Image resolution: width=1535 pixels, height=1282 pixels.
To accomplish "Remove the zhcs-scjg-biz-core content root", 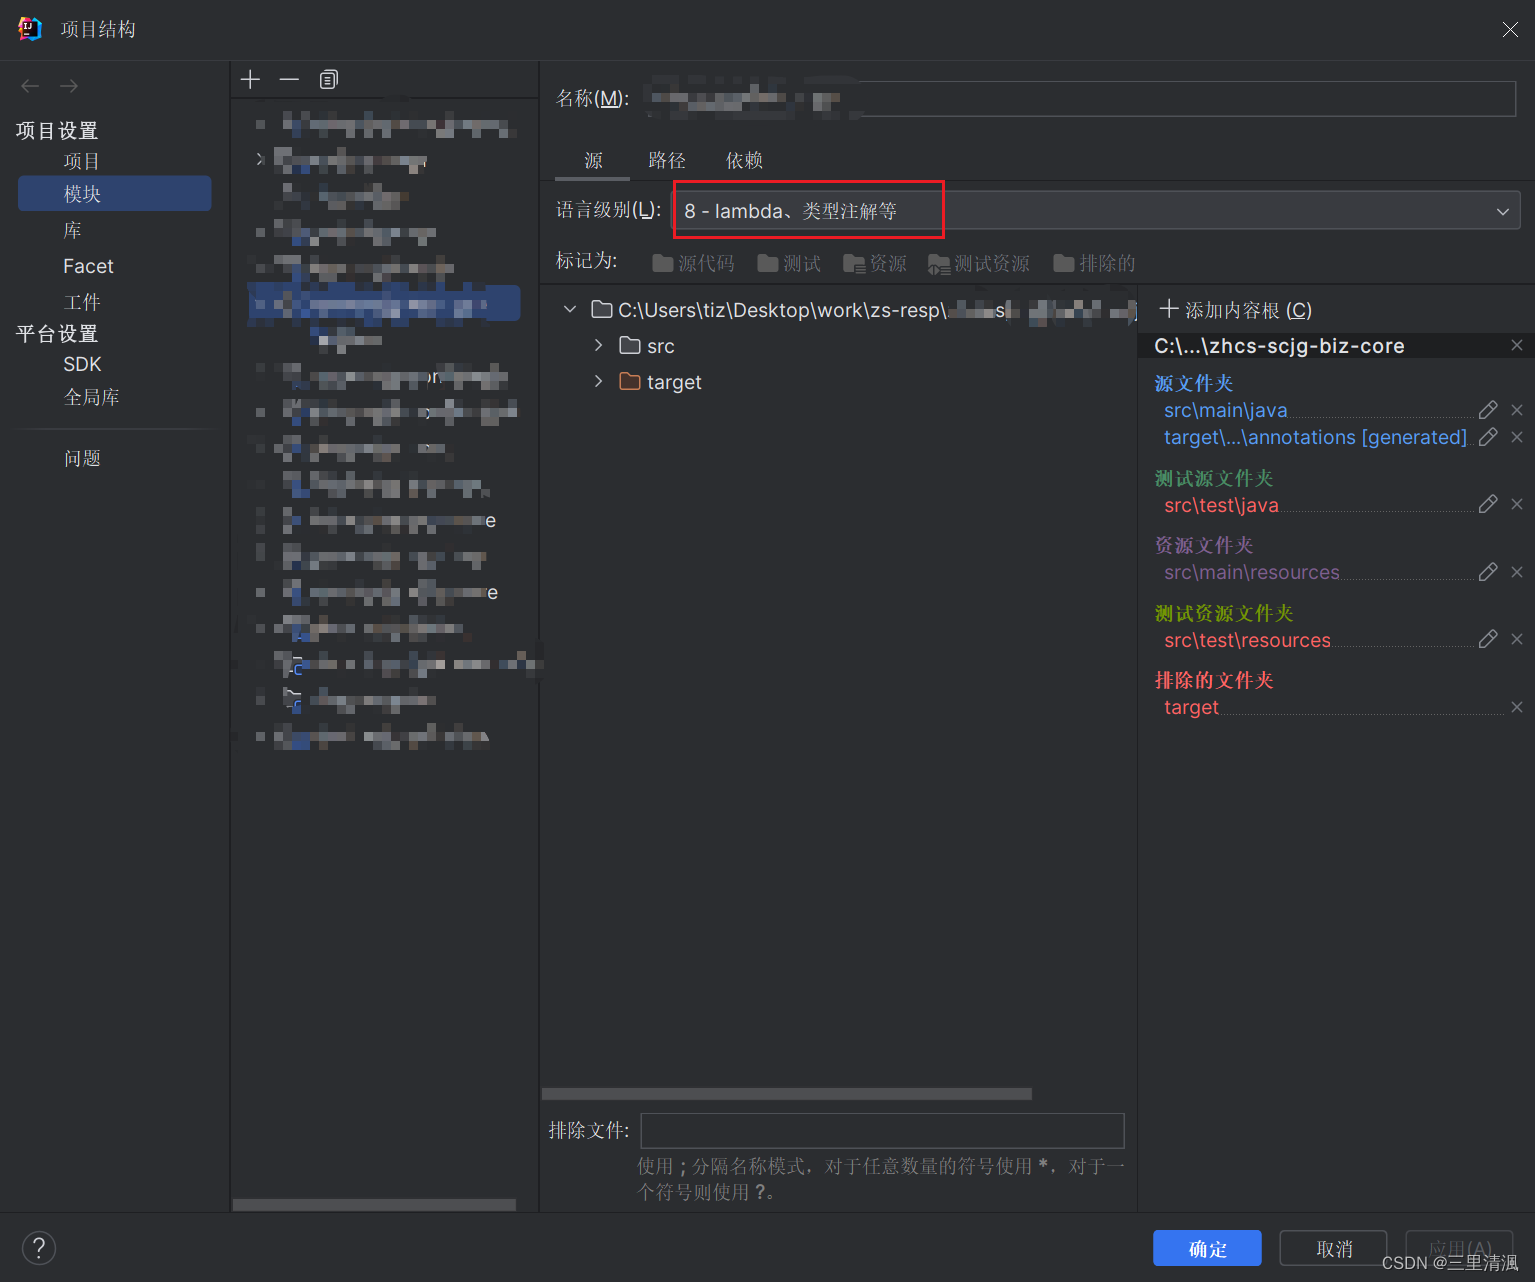I will (x=1517, y=345).
